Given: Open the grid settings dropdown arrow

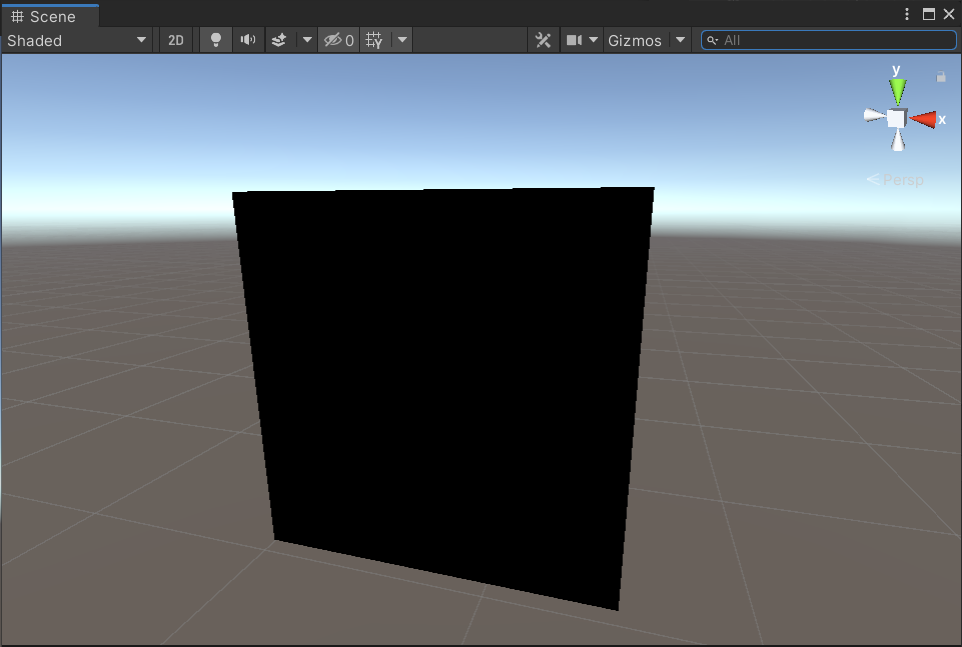Looking at the screenshot, I should (x=400, y=40).
